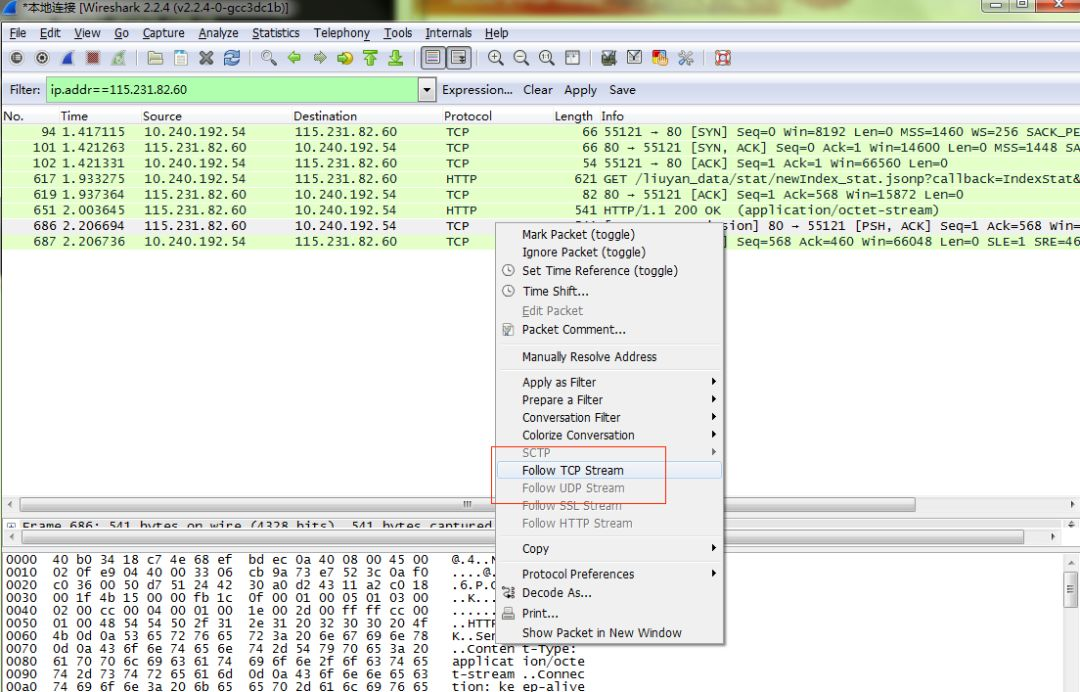Viewport: 1080px width, 692px height.
Task: Toggle packet list colorization toolbar button
Action: (x=432, y=58)
